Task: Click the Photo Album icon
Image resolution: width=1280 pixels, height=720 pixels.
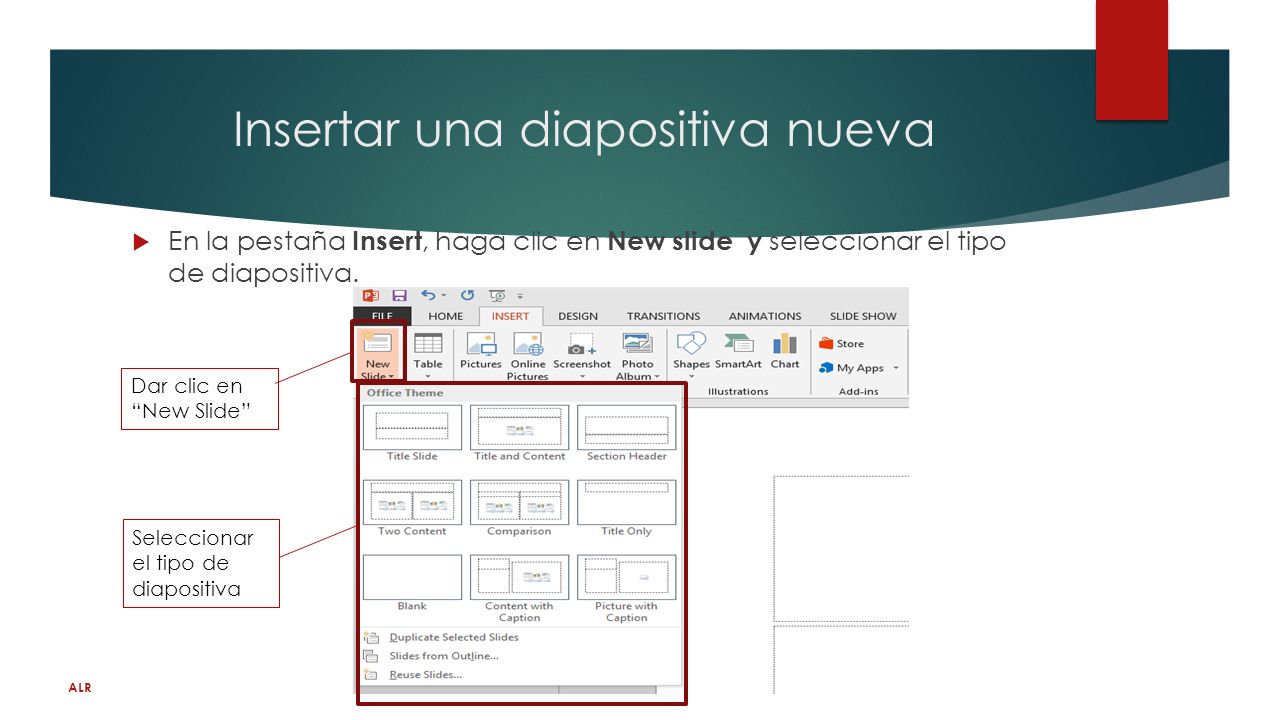Action: (x=637, y=343)
